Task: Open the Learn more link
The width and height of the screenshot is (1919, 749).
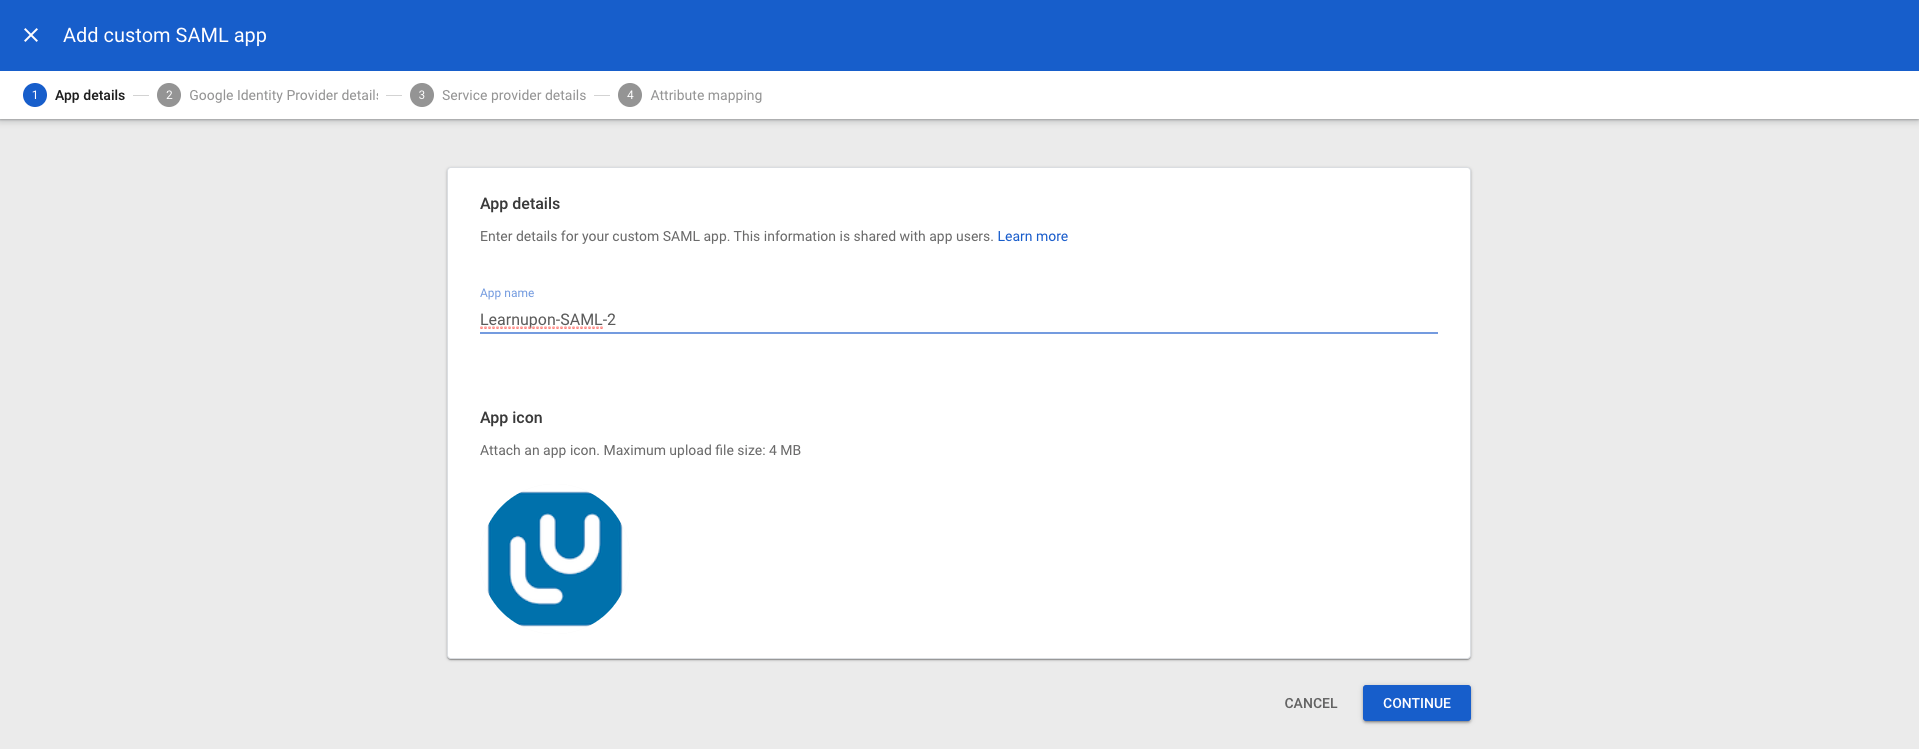Action: click(1032, 236)
